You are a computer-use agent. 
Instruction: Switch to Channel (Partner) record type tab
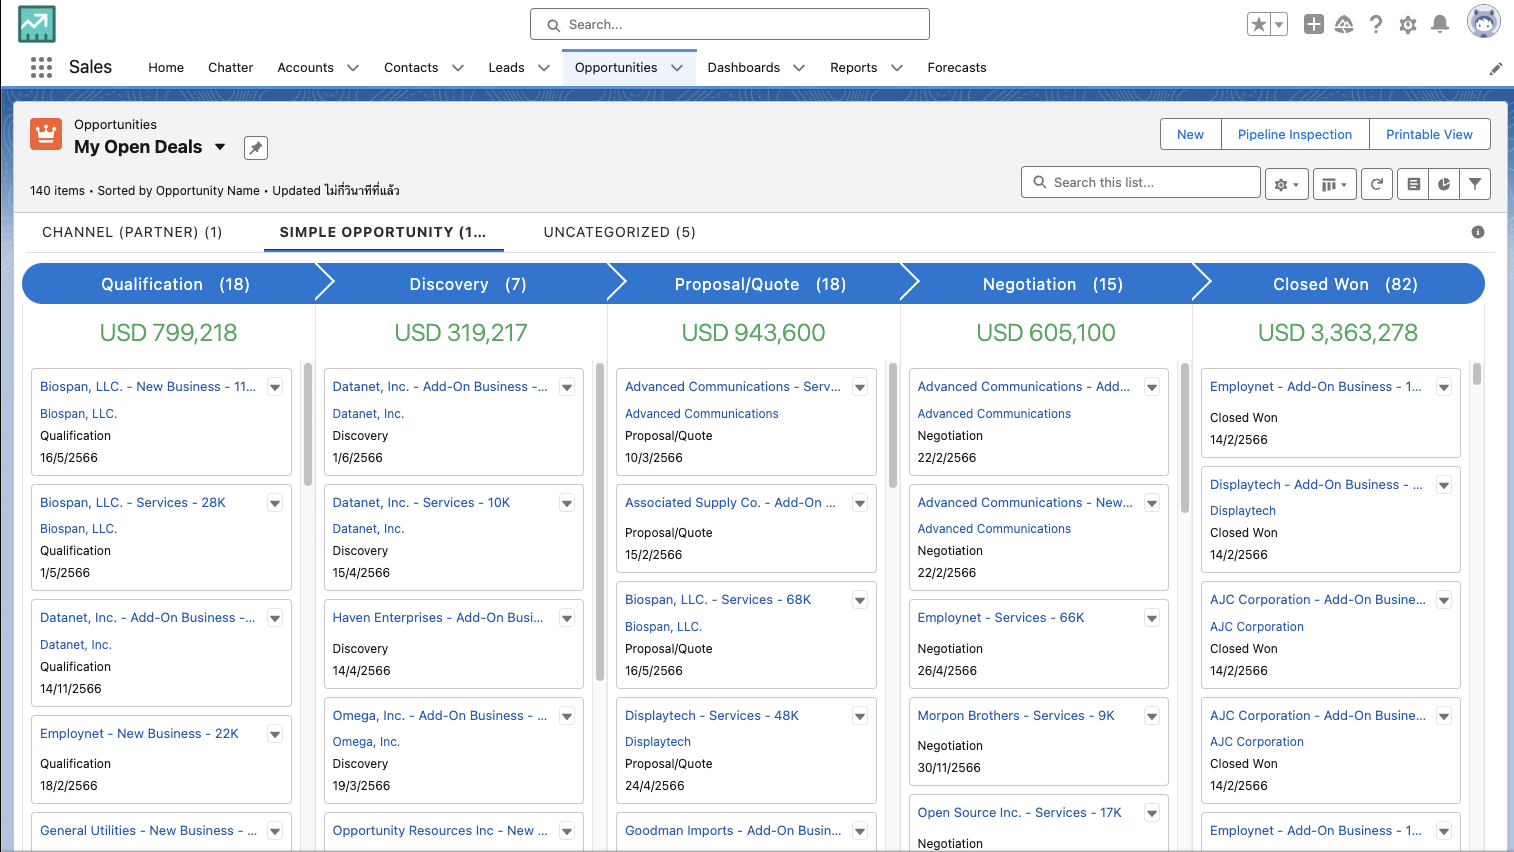[132, 232]
